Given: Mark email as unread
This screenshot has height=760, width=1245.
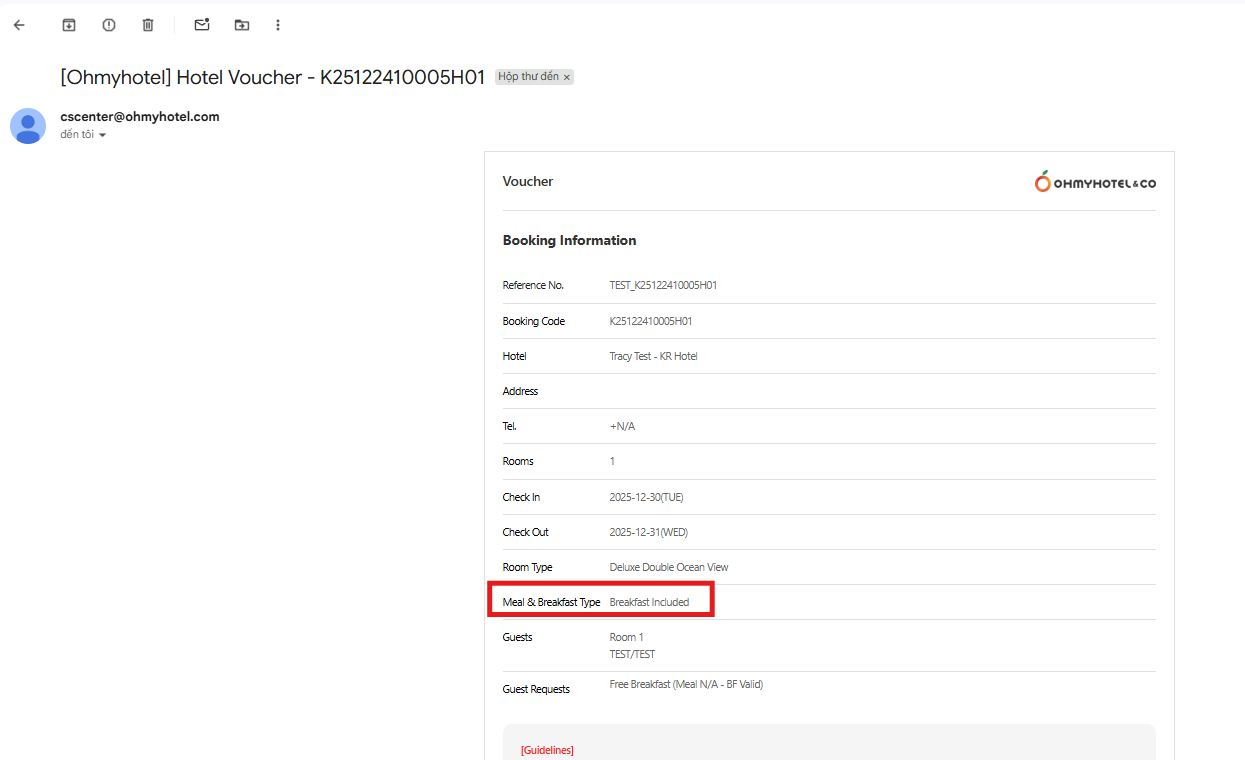Looking at the screenshot, I should click(x=202, y=25).
